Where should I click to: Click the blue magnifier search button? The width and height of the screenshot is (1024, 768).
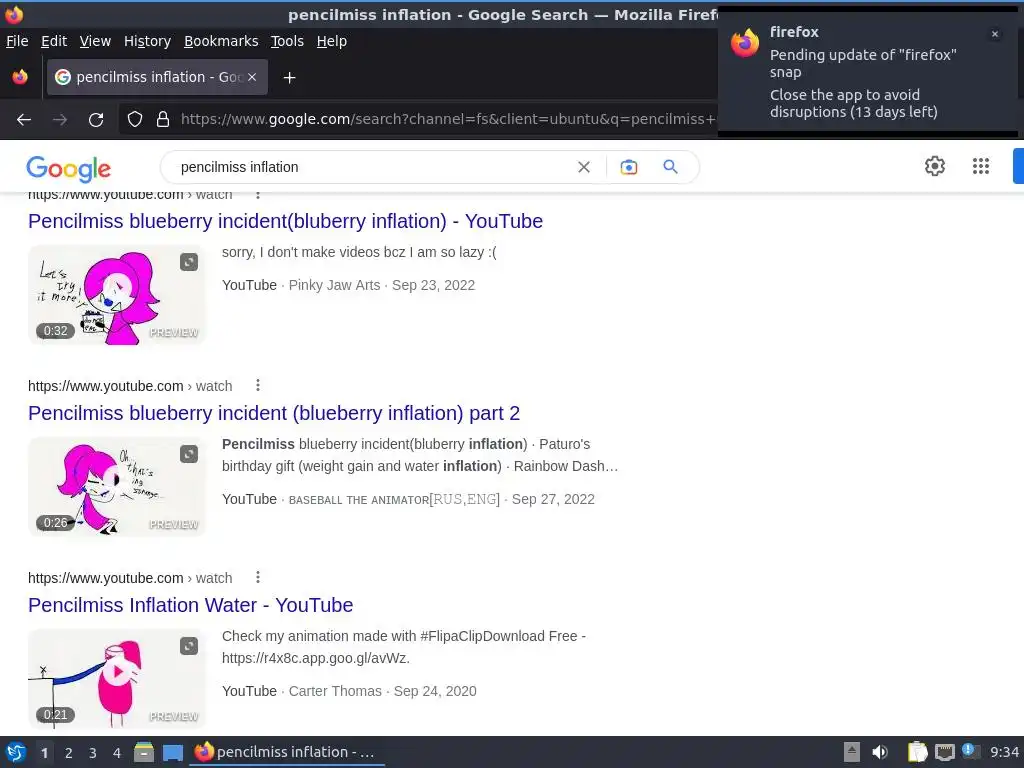coord(670,167)
